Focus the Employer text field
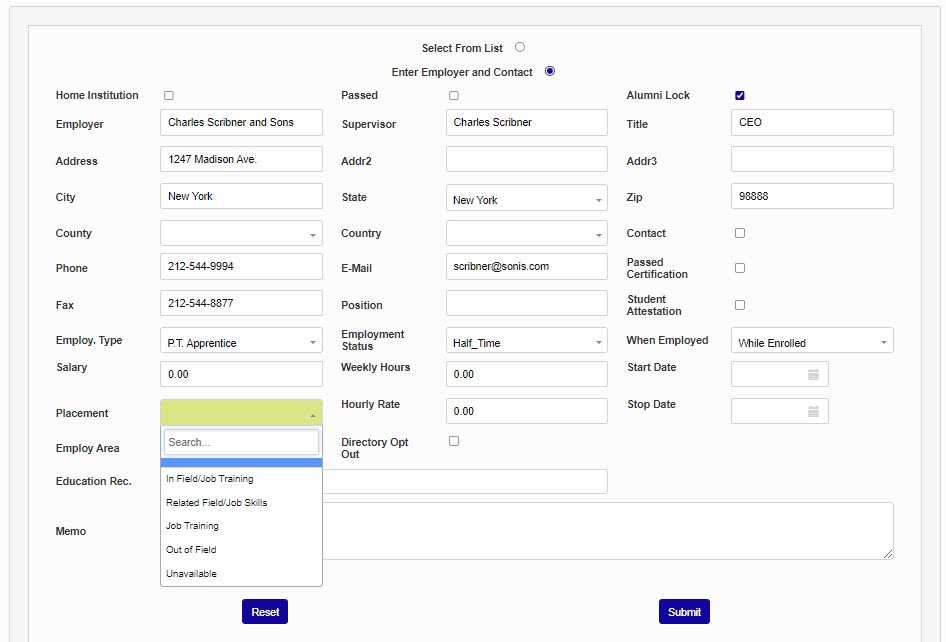 click(x=241, y=123)
